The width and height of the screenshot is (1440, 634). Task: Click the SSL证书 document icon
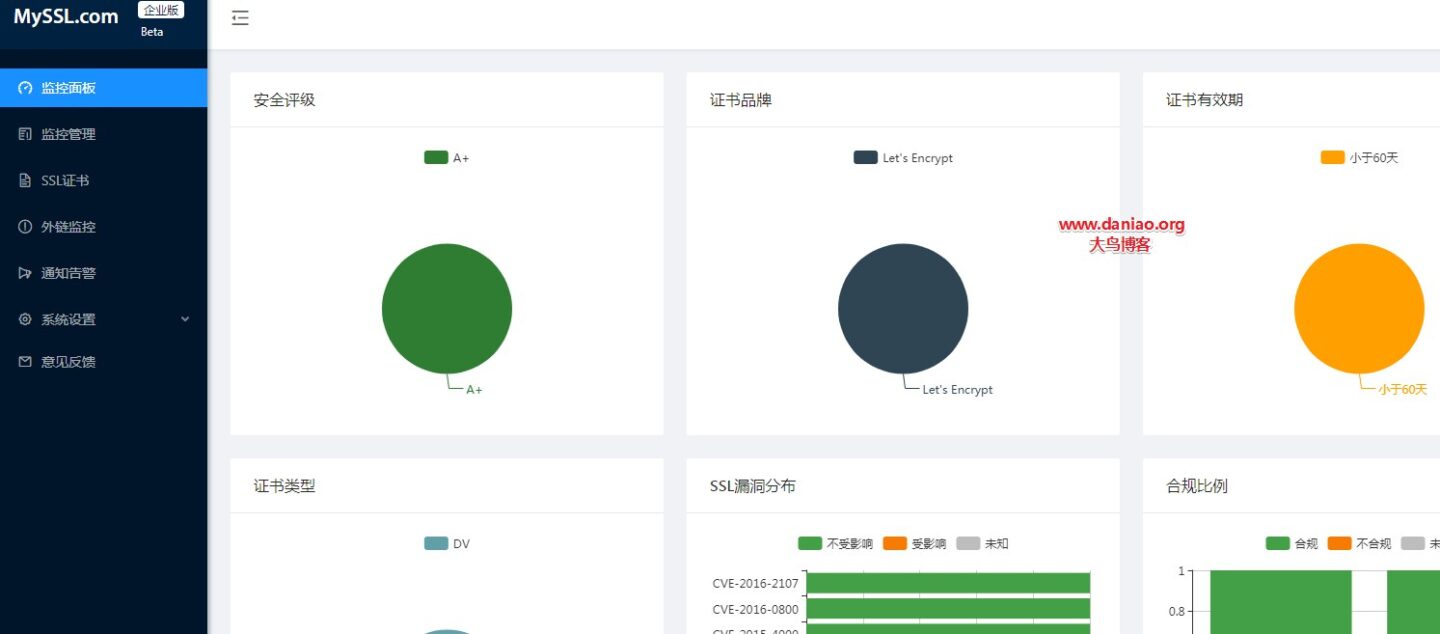click(25, 181)
